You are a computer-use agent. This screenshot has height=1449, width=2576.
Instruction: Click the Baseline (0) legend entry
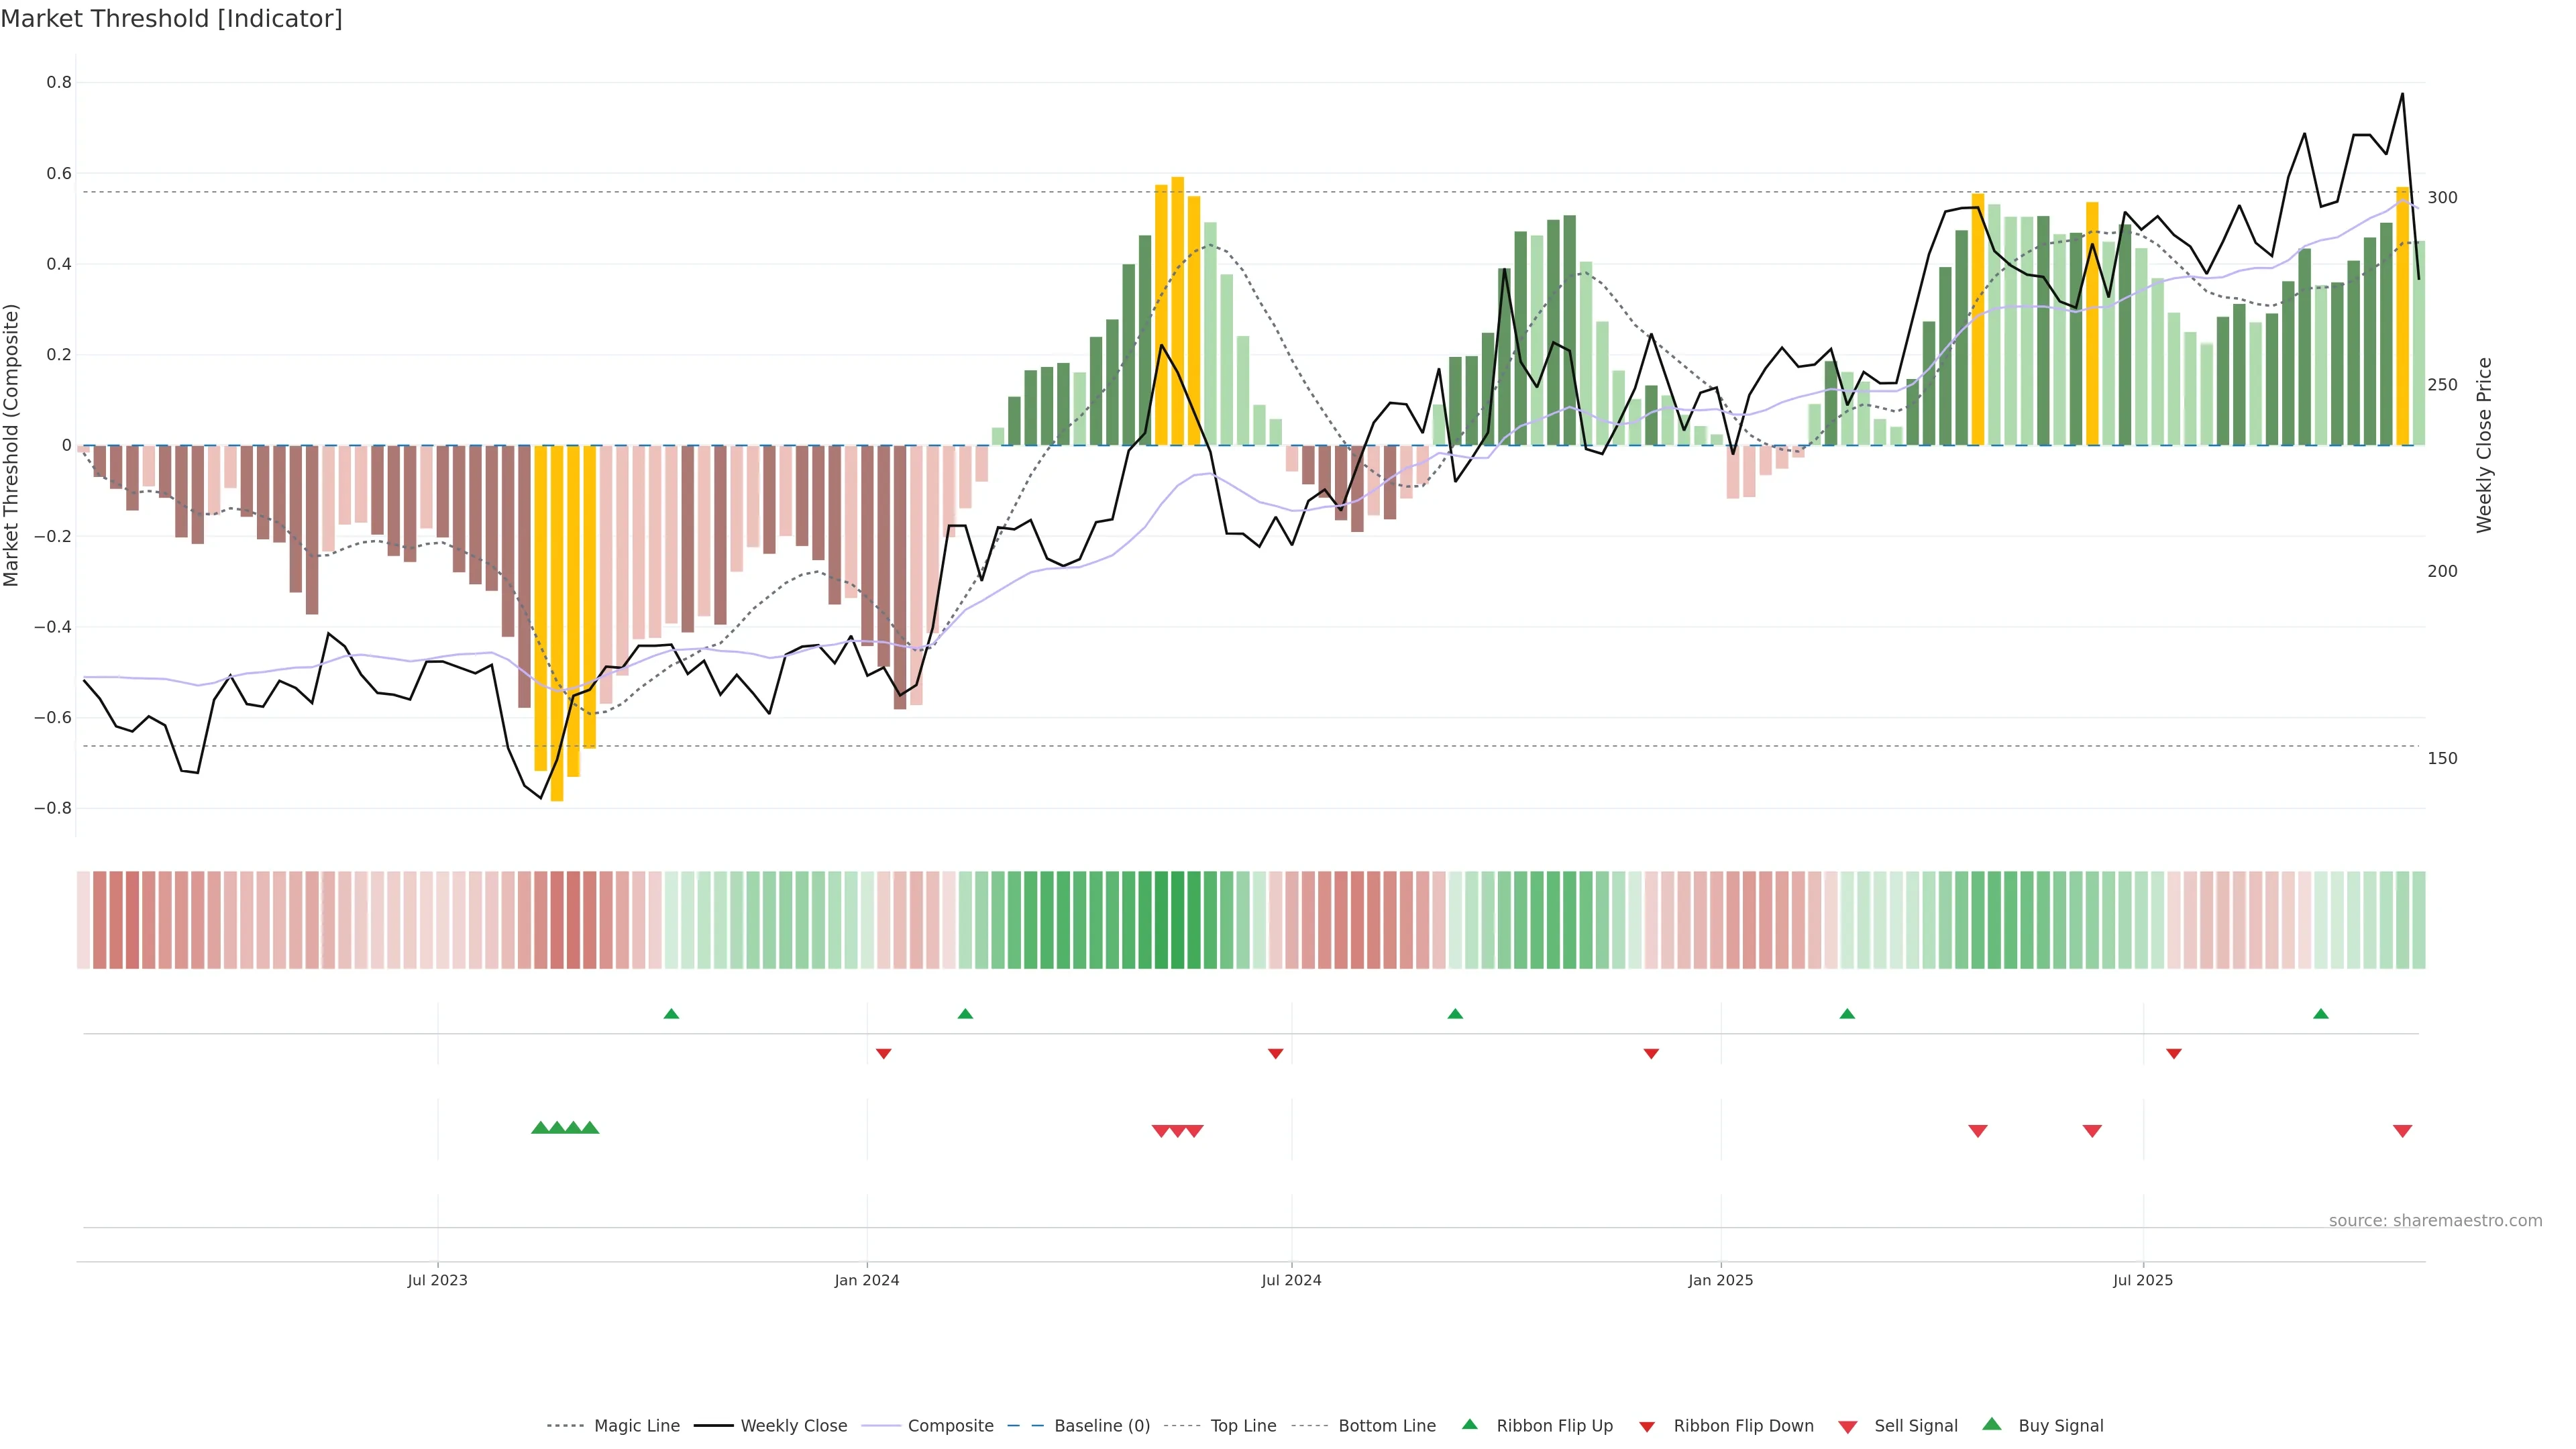(x=1101, y=1425)
